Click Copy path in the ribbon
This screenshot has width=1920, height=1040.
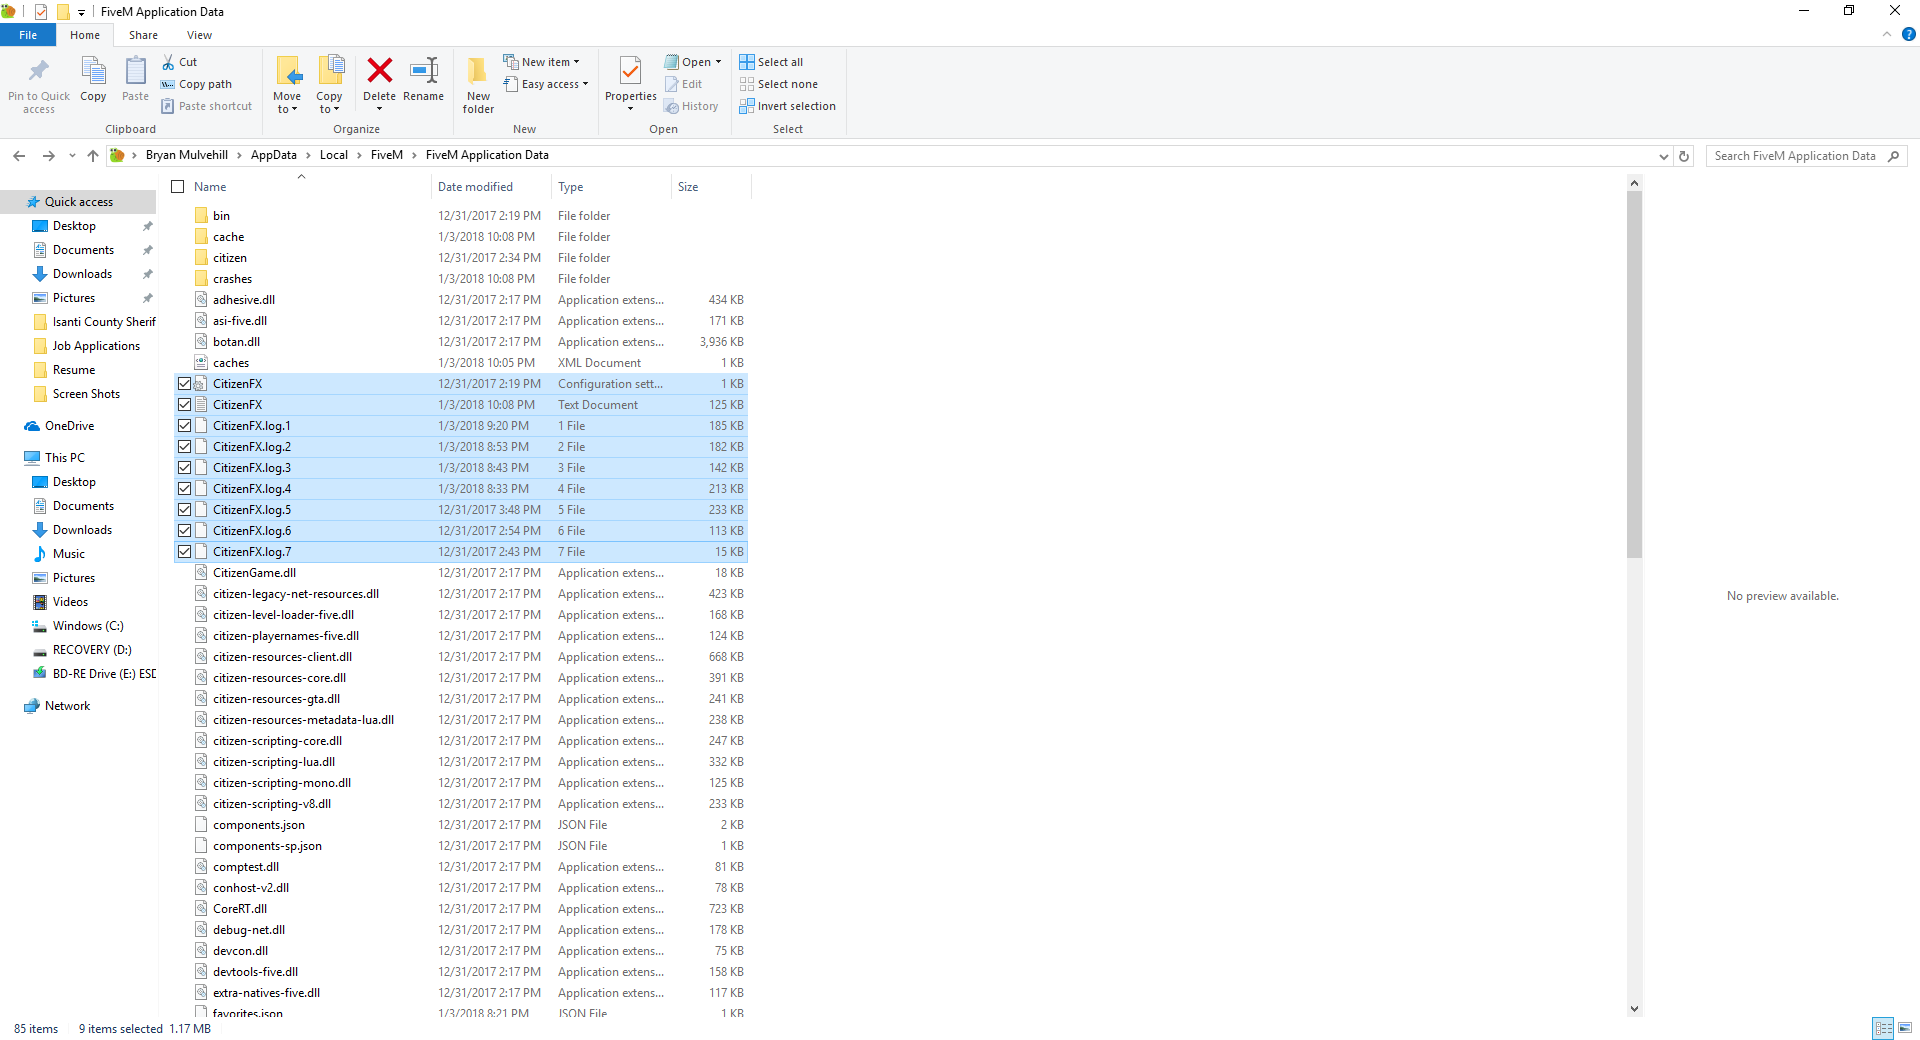click(197, 84)
